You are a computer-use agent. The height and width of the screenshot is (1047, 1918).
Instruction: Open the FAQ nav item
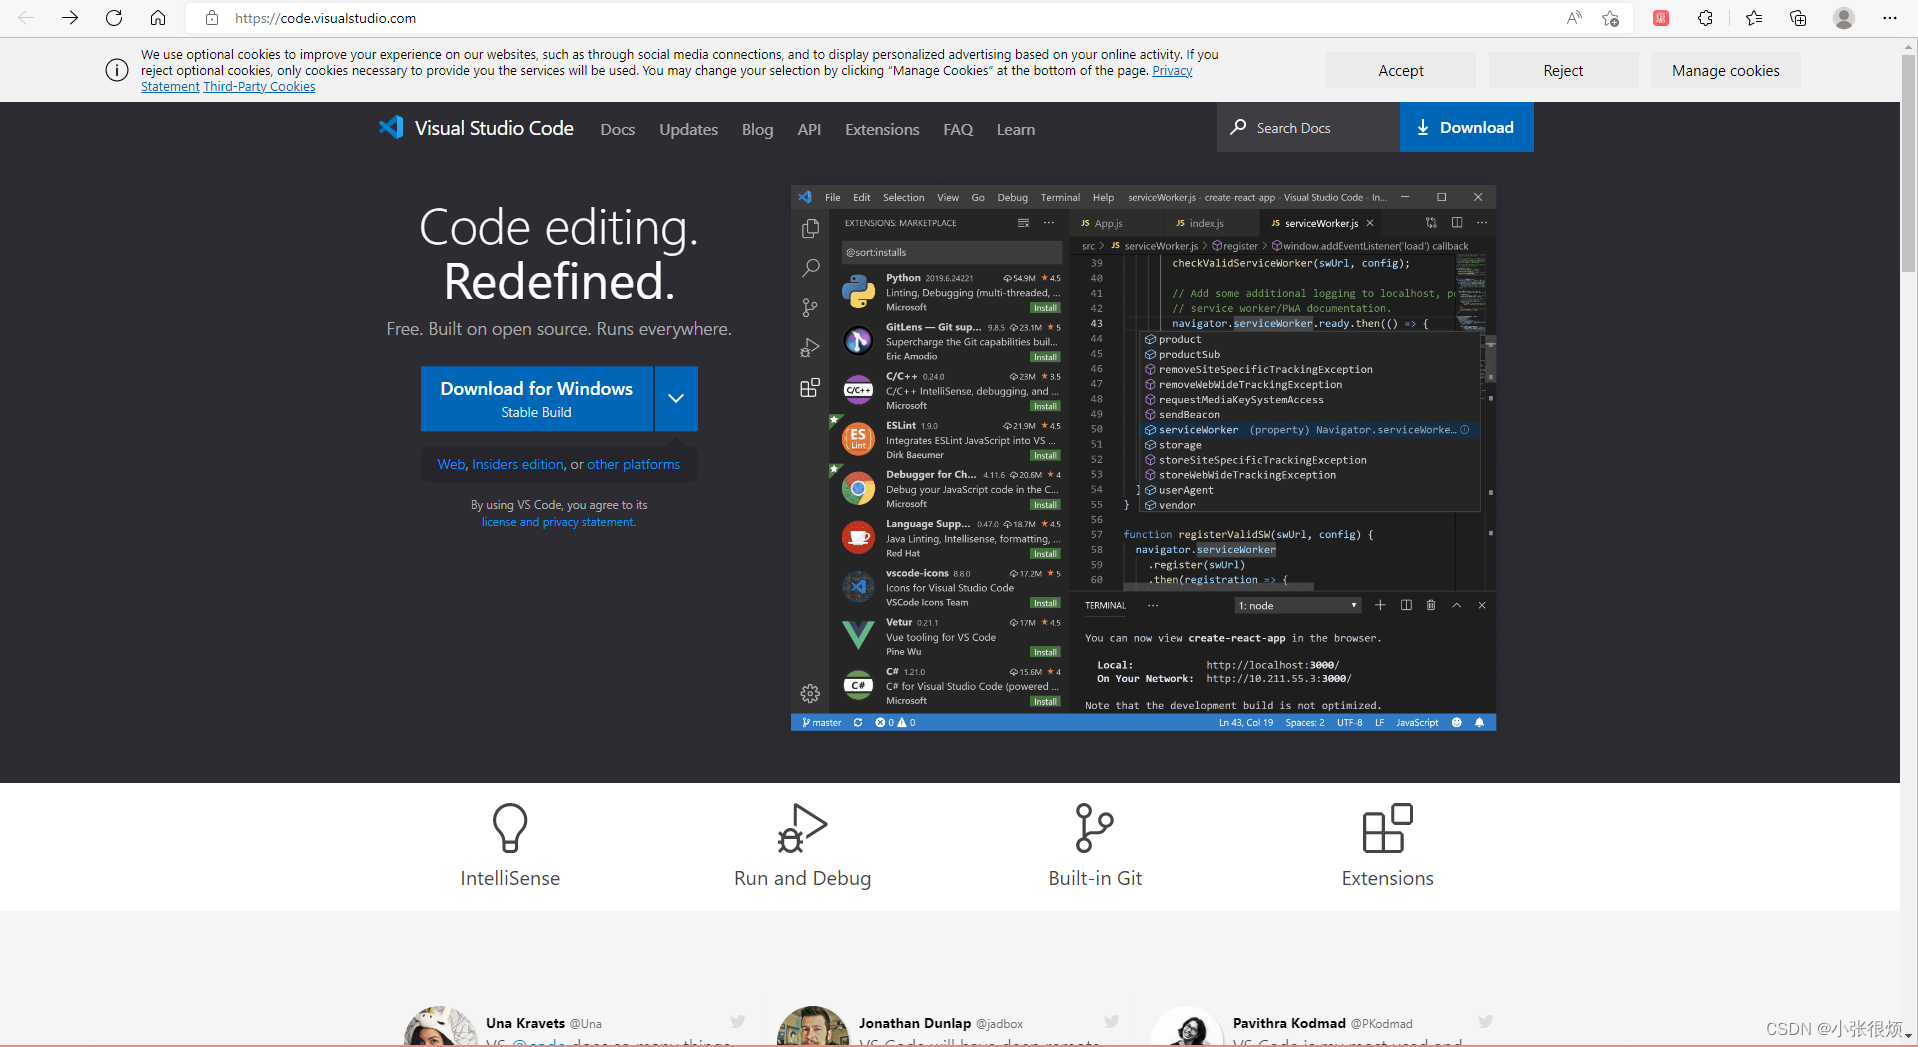(x=958, y=130)
